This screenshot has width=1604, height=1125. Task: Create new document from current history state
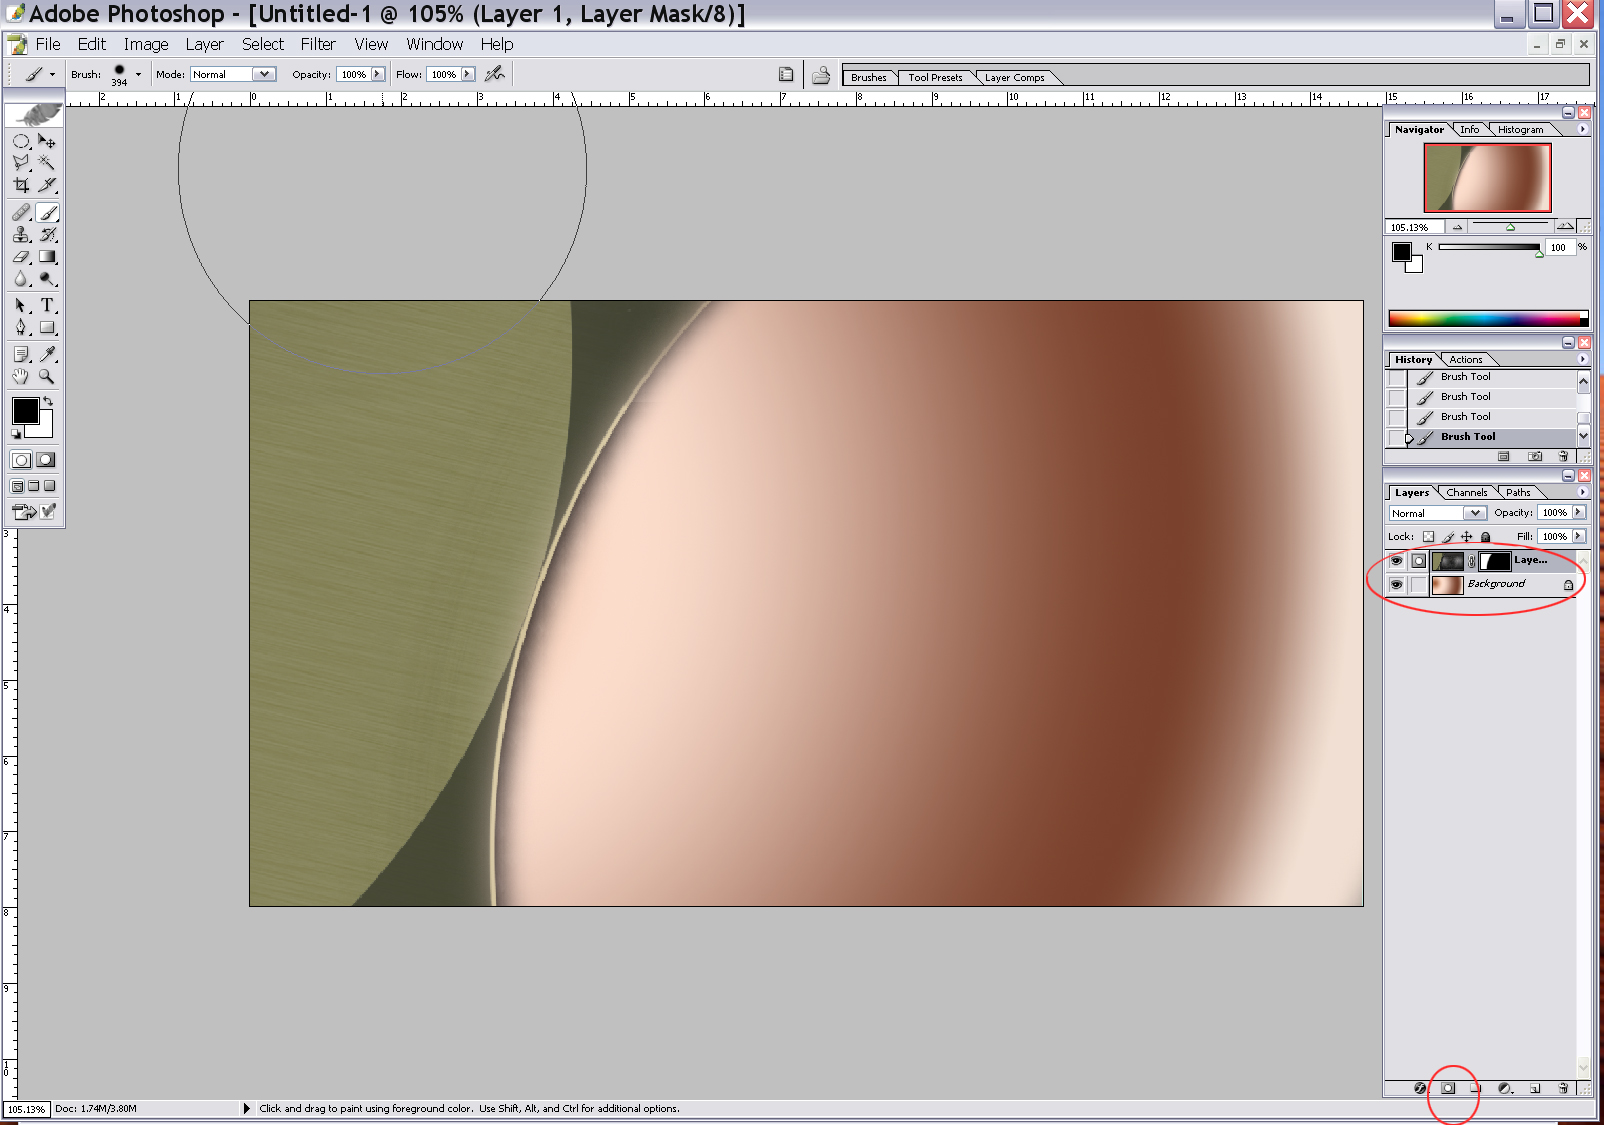pyautogui.click(x=1503, y=456)
